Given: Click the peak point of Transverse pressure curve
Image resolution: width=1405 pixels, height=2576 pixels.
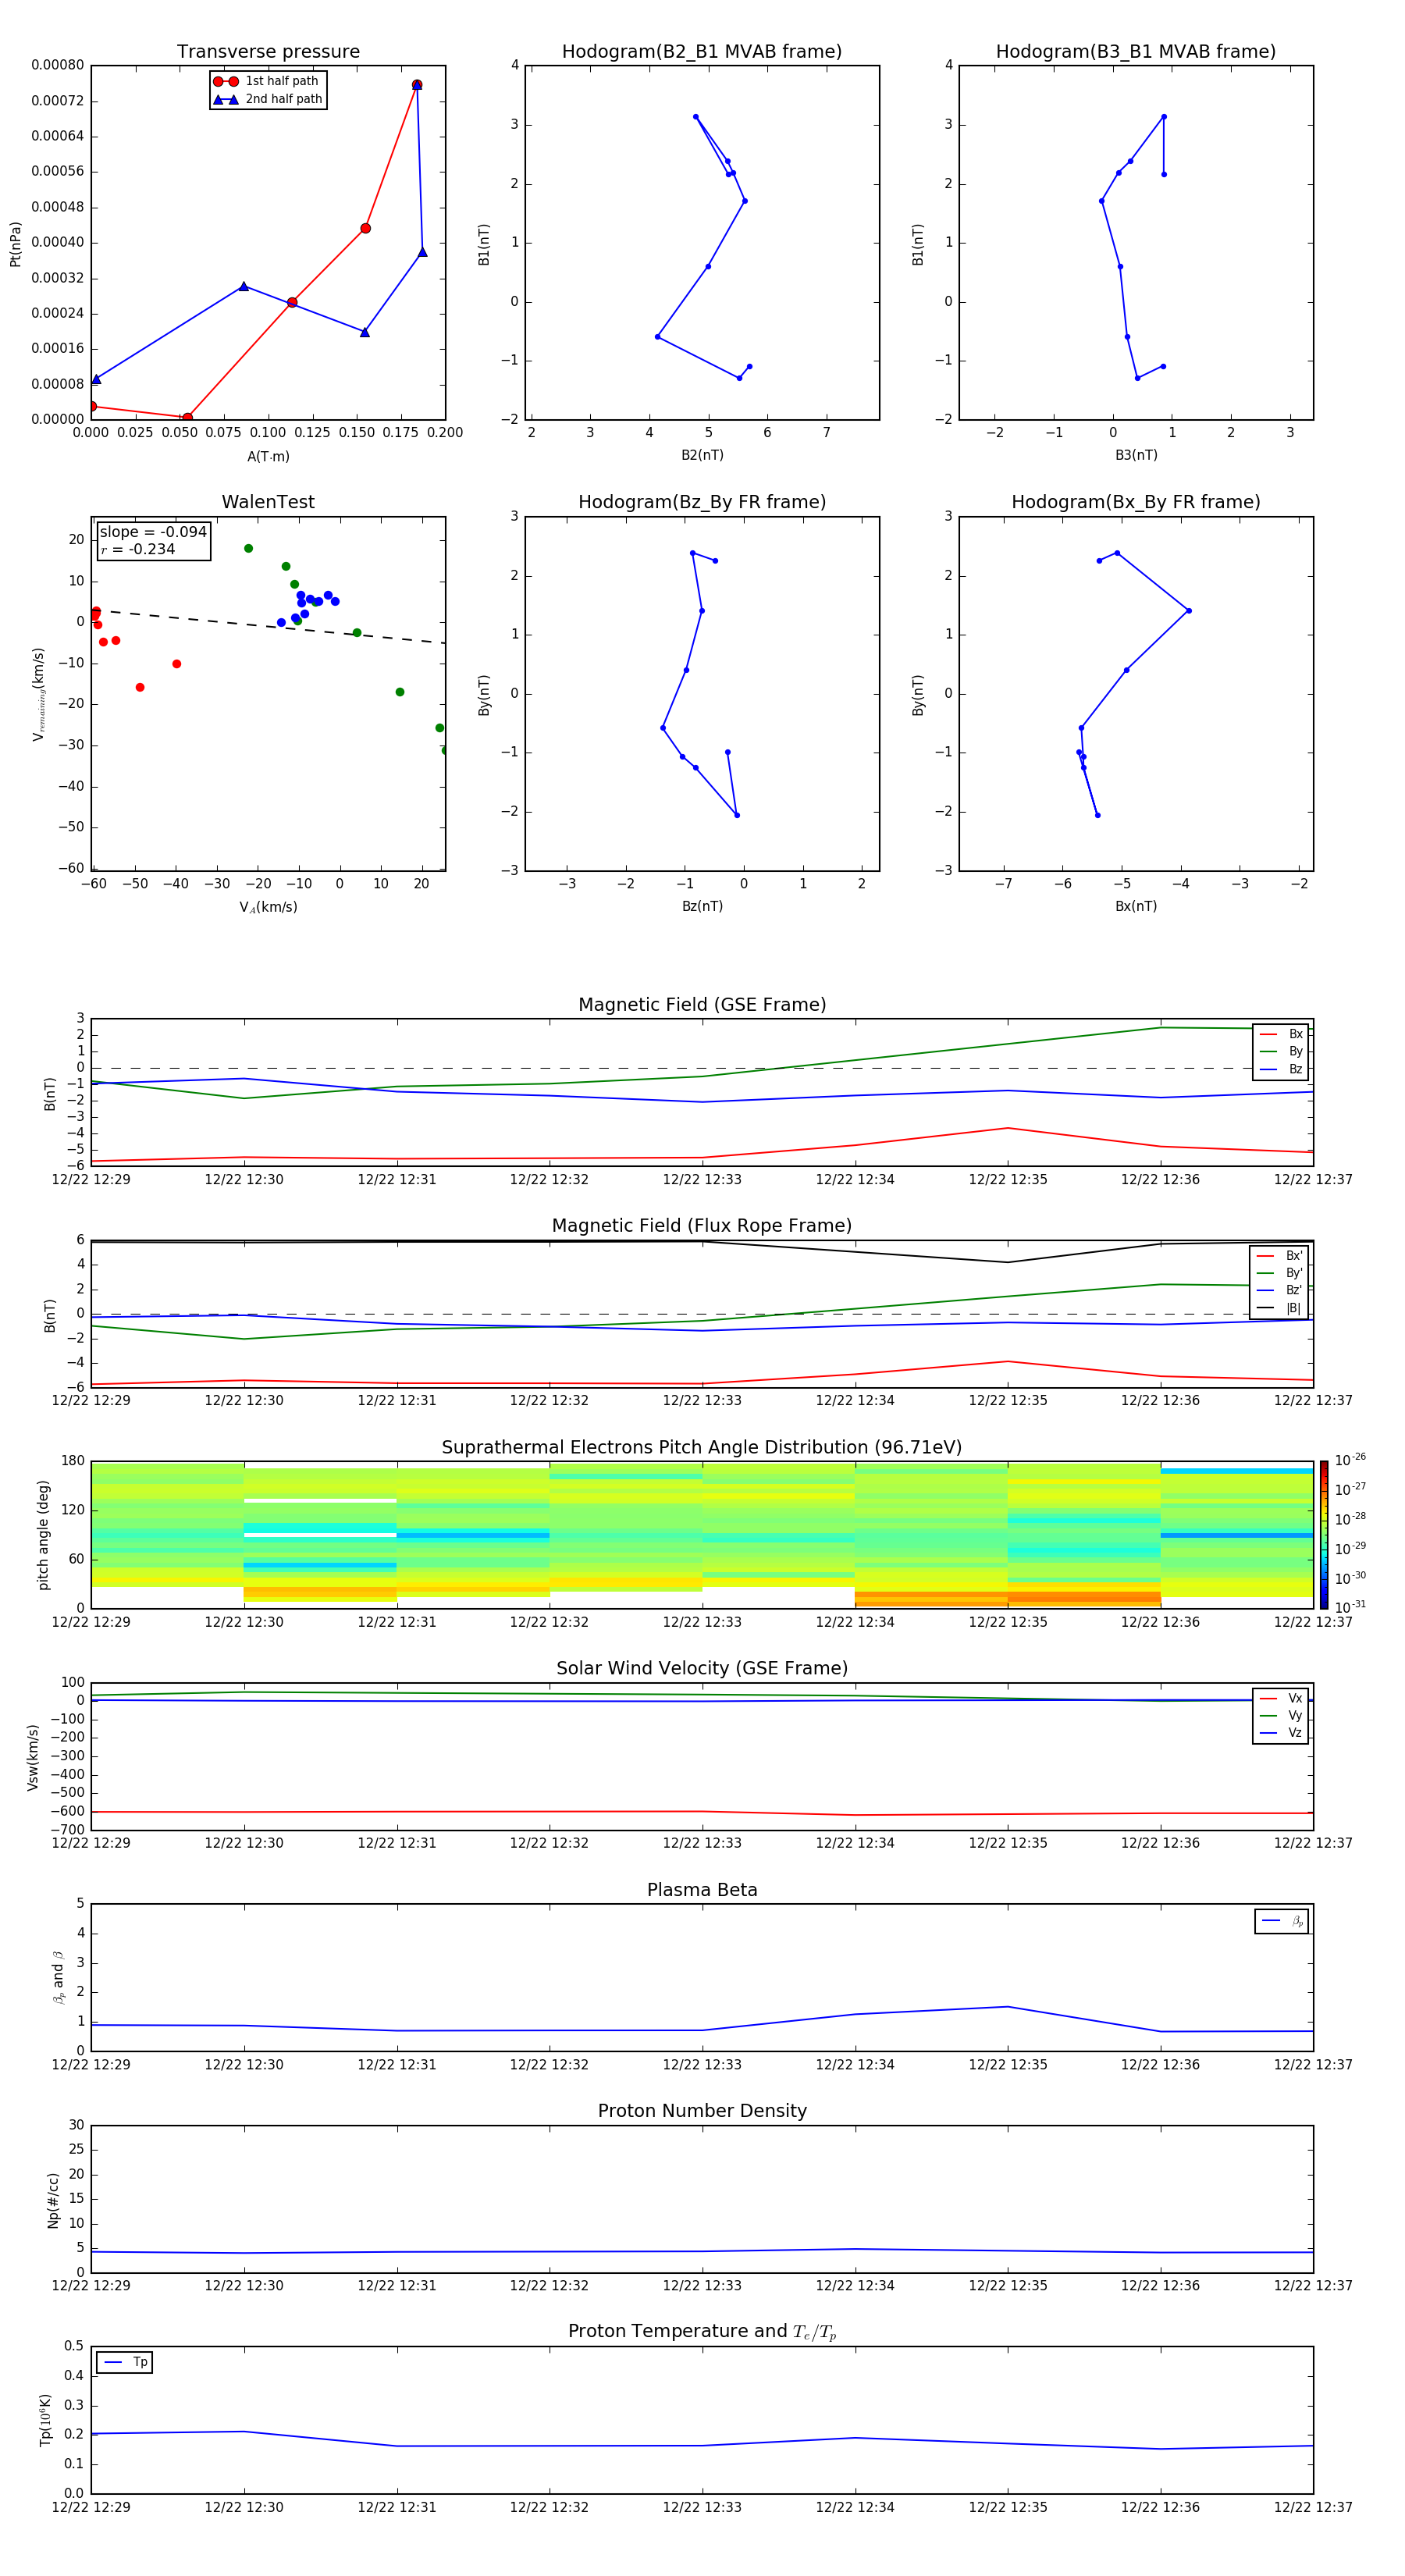Looking at the screenshot, I should point(417,85).
